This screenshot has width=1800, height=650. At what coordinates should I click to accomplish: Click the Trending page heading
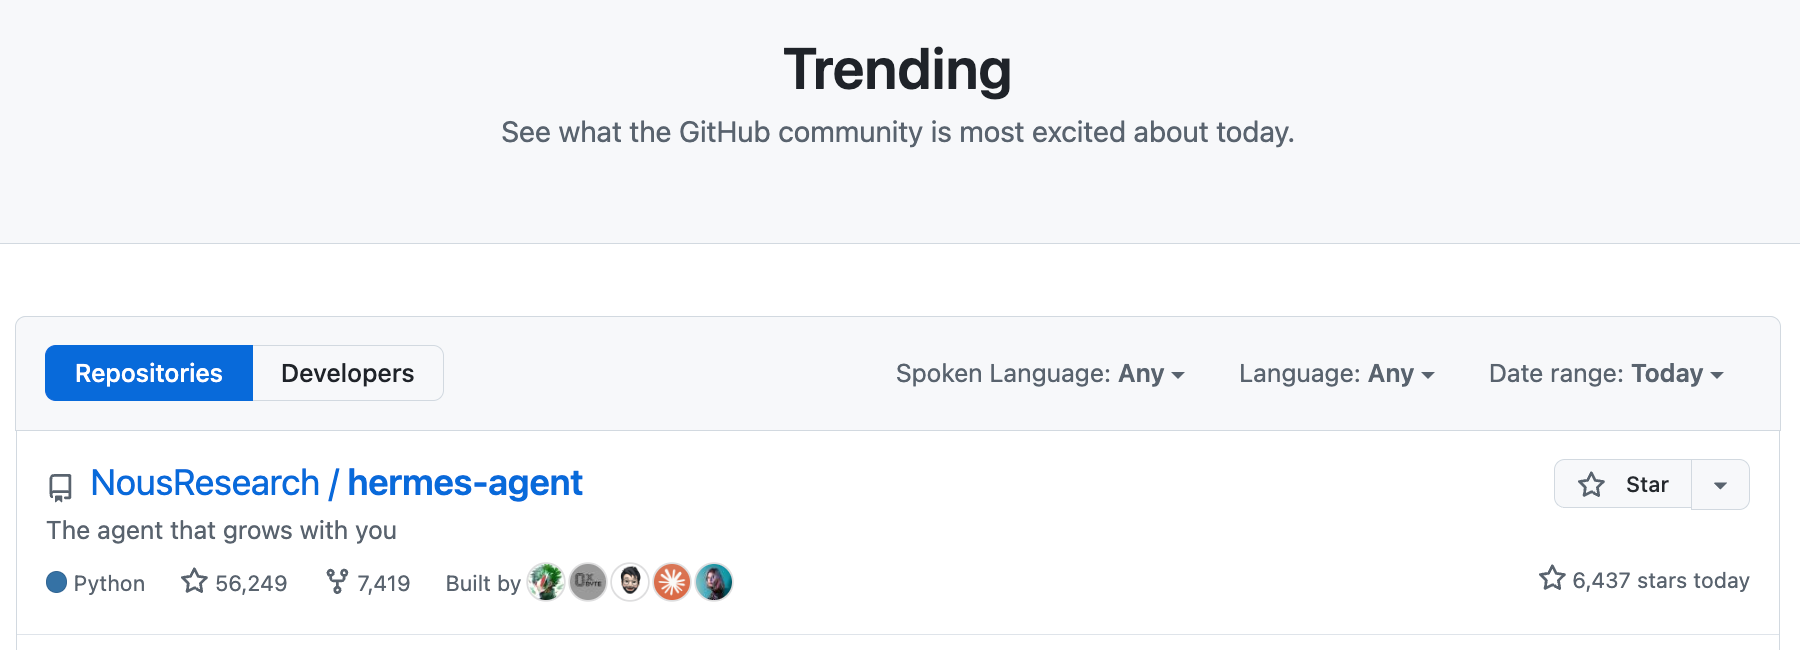[897, 70]
